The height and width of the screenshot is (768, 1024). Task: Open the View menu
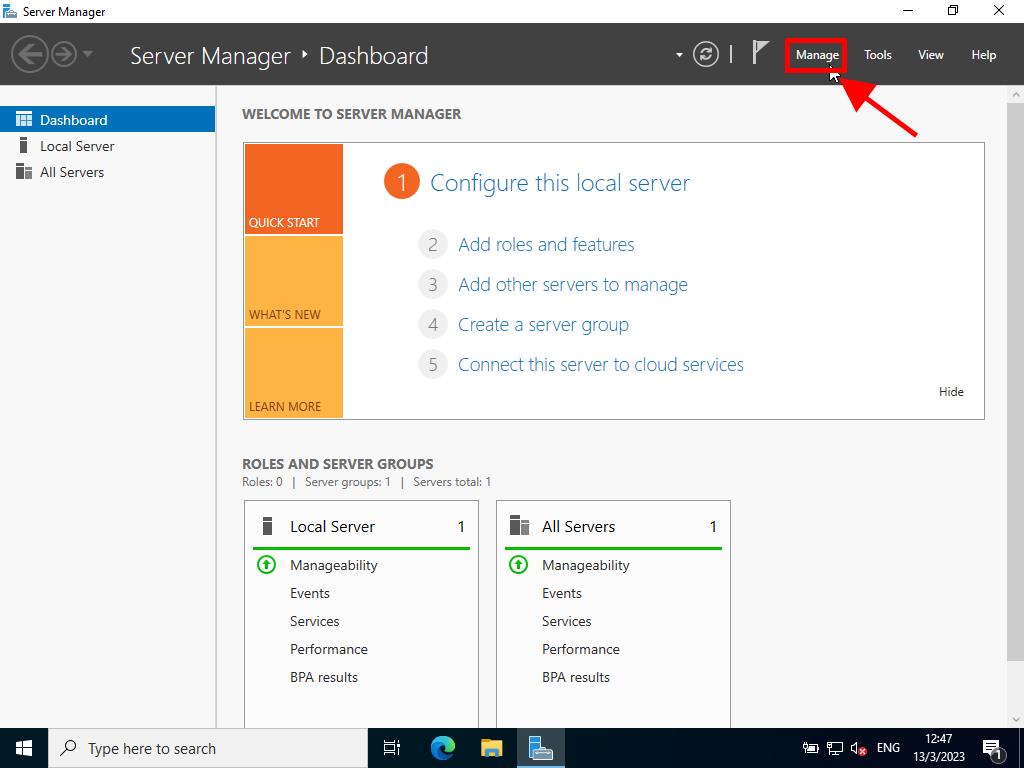pos(930,55)
